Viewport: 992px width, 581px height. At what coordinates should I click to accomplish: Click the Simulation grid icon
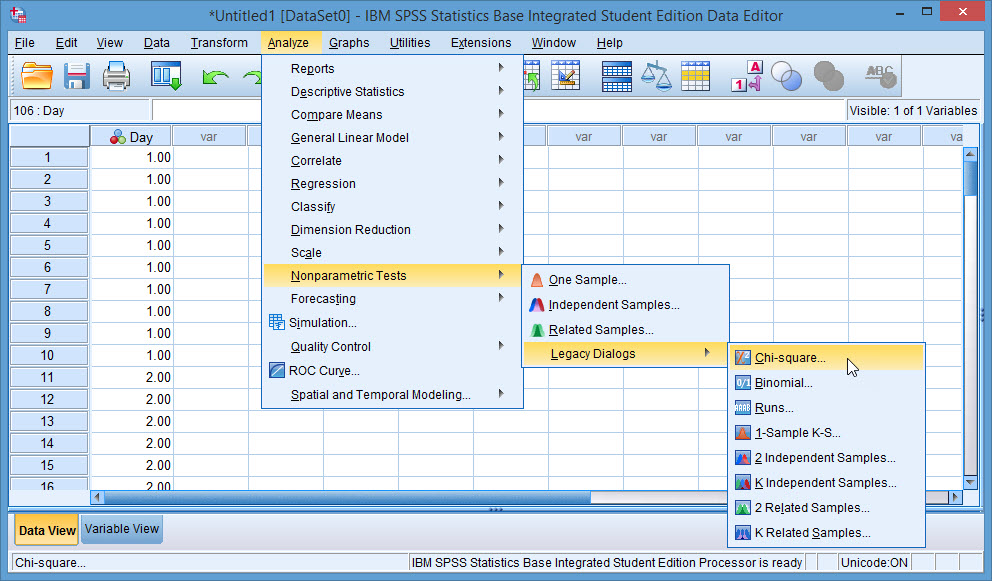coord(276,322)
